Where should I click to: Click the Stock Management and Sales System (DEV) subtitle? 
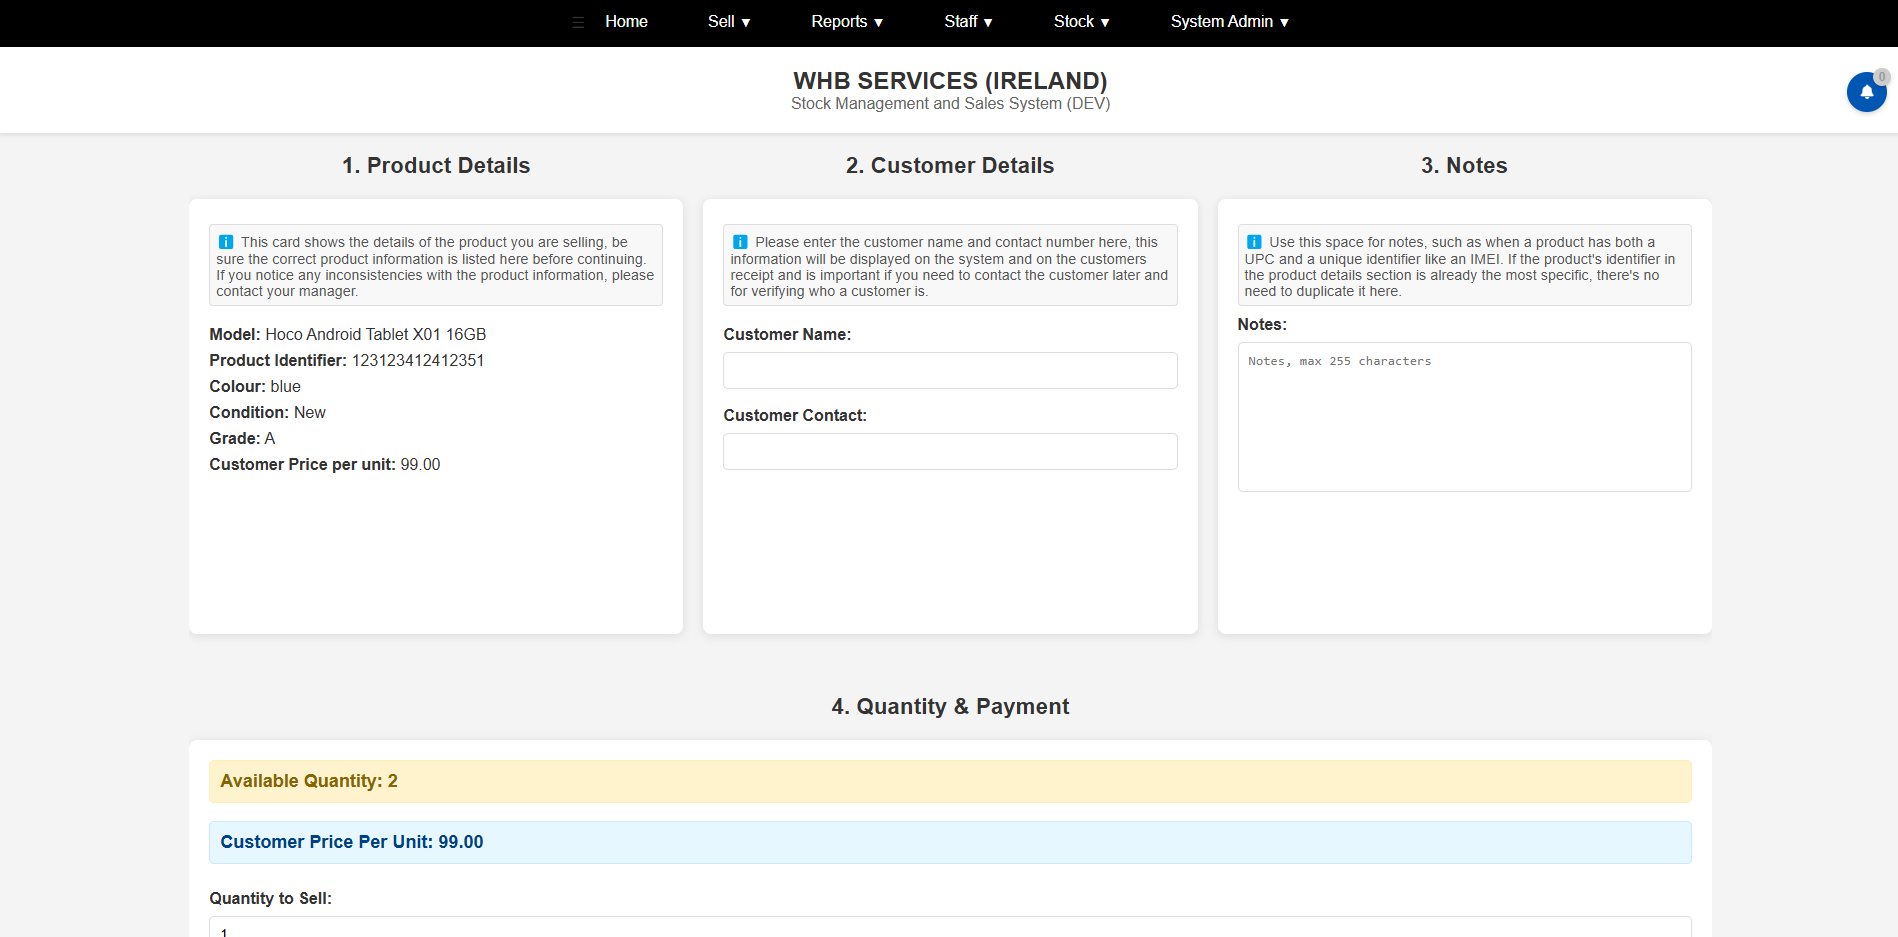[x=950, y=103]
